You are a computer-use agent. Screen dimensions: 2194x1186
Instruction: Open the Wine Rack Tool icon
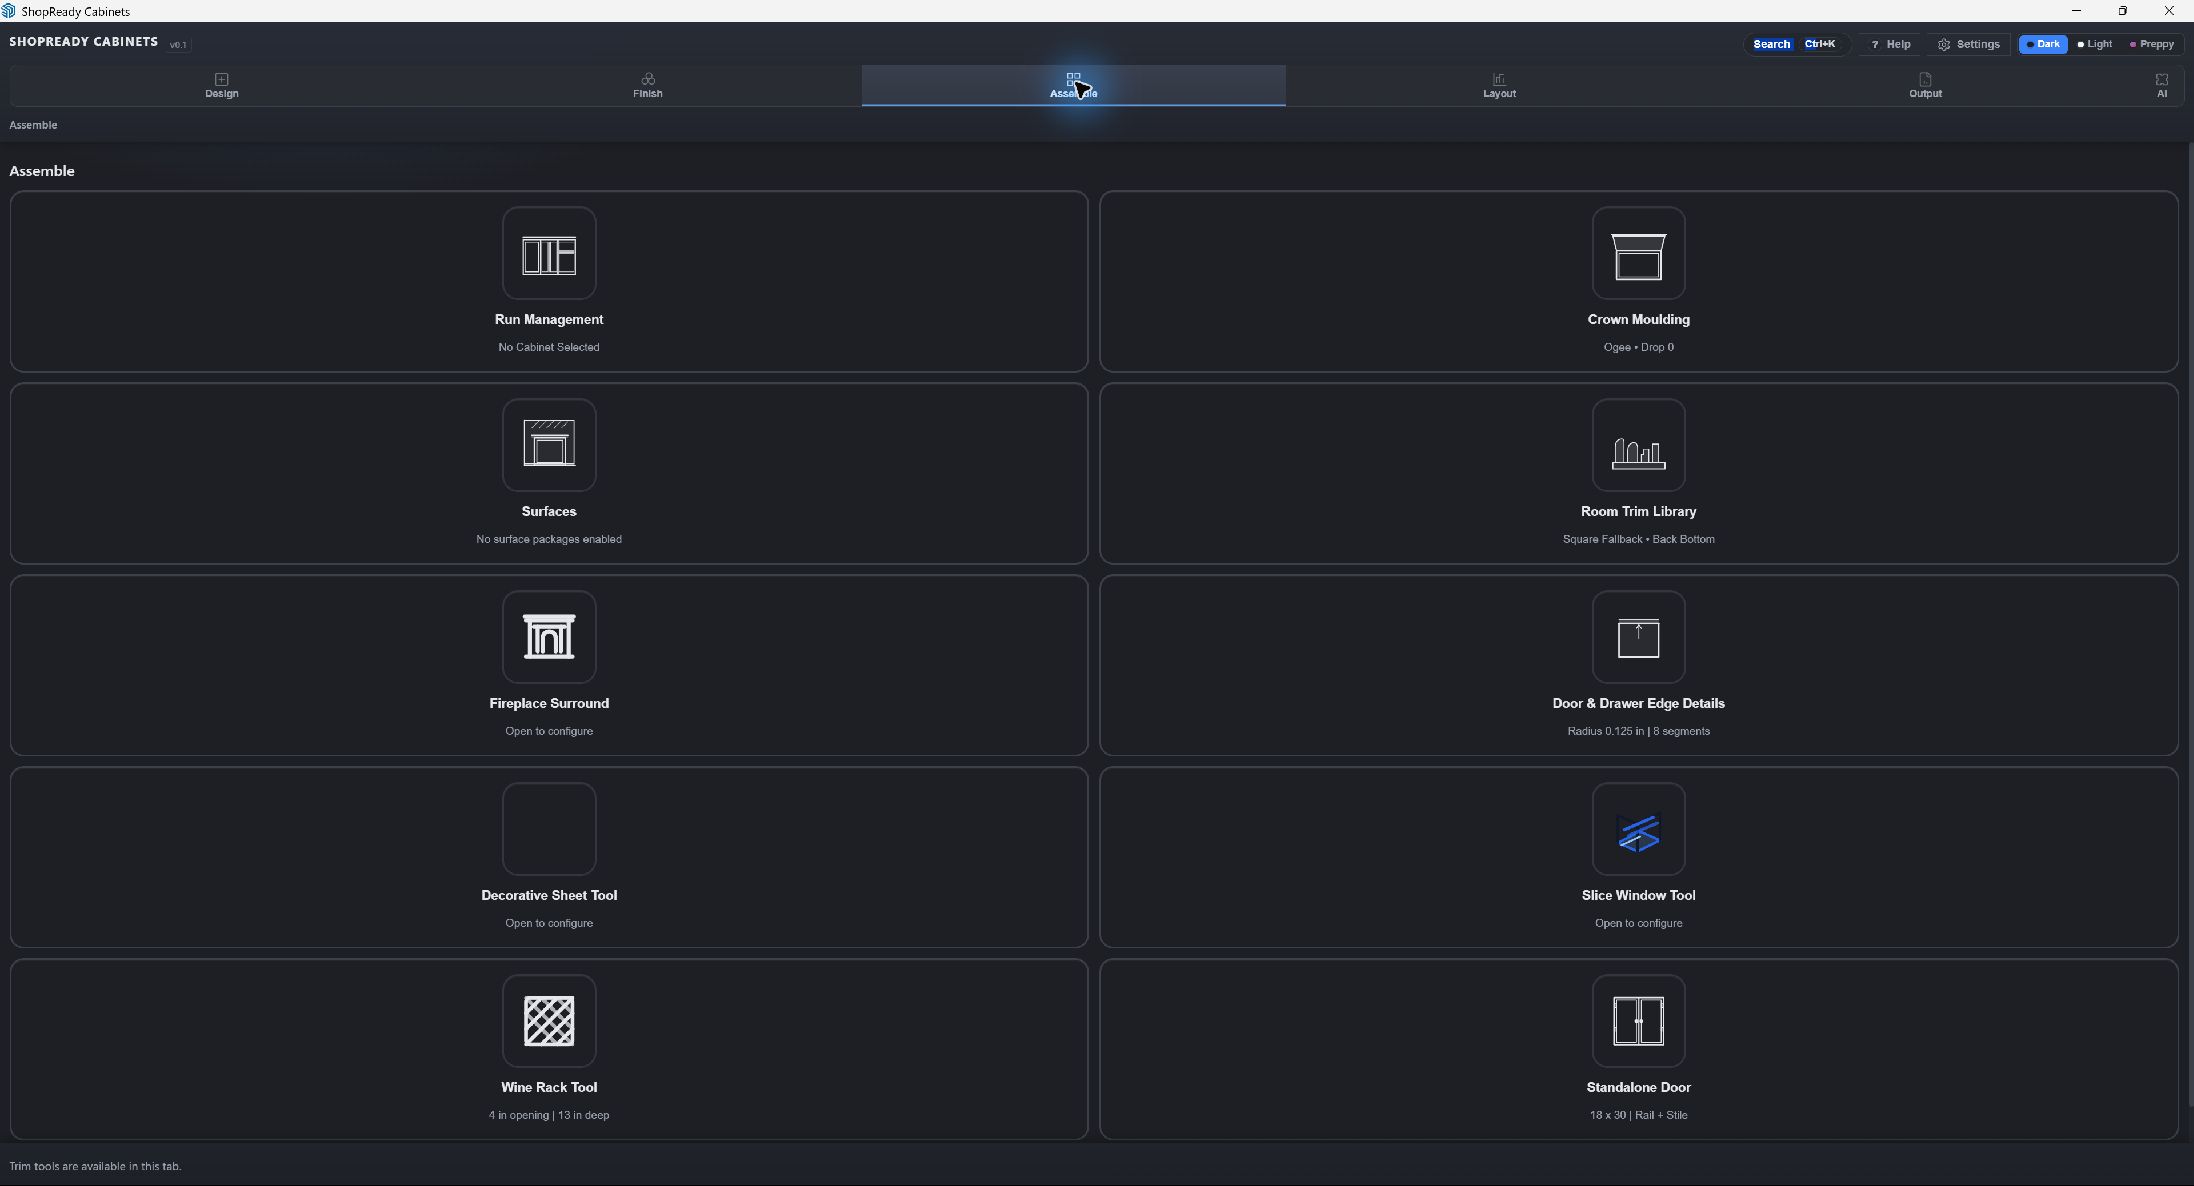click(x=549, y=1021)
